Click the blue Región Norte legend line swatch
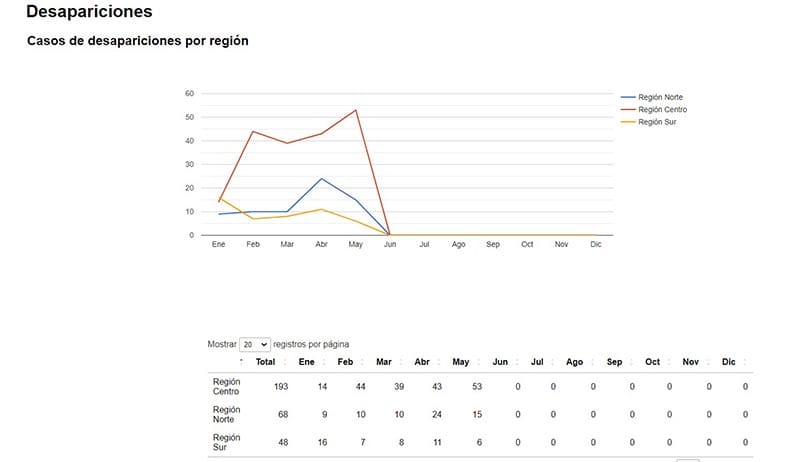Viewport: 800px width, 462px height. click(628, 97)
